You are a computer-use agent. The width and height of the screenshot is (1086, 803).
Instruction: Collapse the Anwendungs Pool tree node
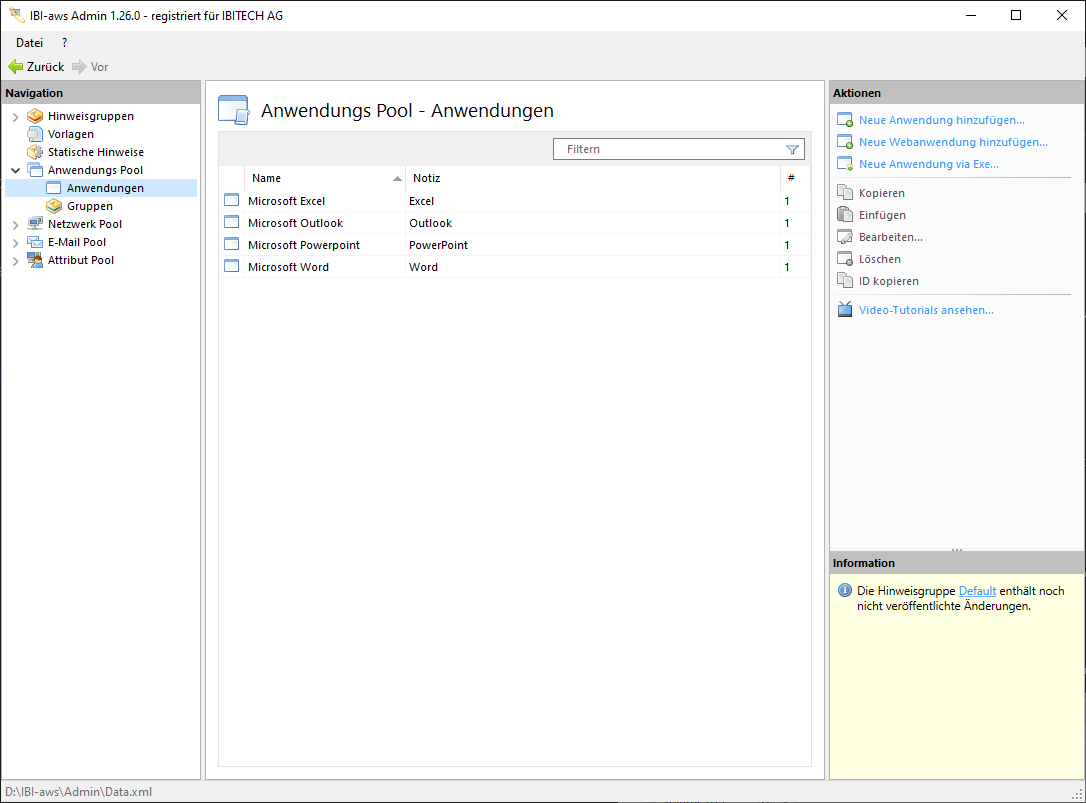point(15,171)
